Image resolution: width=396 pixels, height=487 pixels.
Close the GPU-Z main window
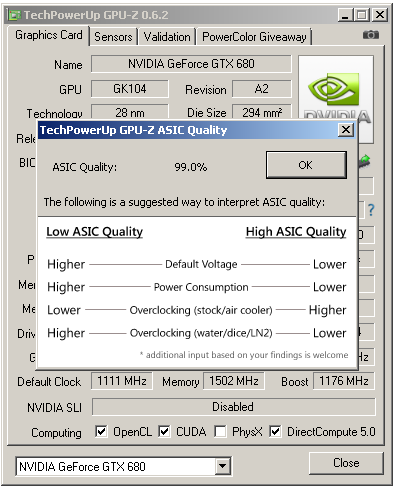pyautogui.click(x=380, y=15)
